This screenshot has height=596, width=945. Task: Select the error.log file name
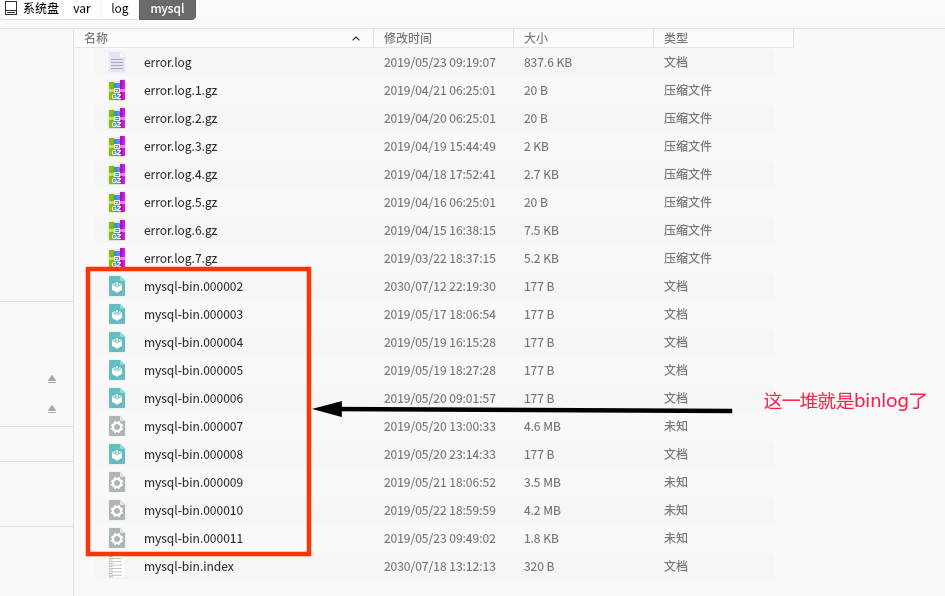tap(168, 63)
